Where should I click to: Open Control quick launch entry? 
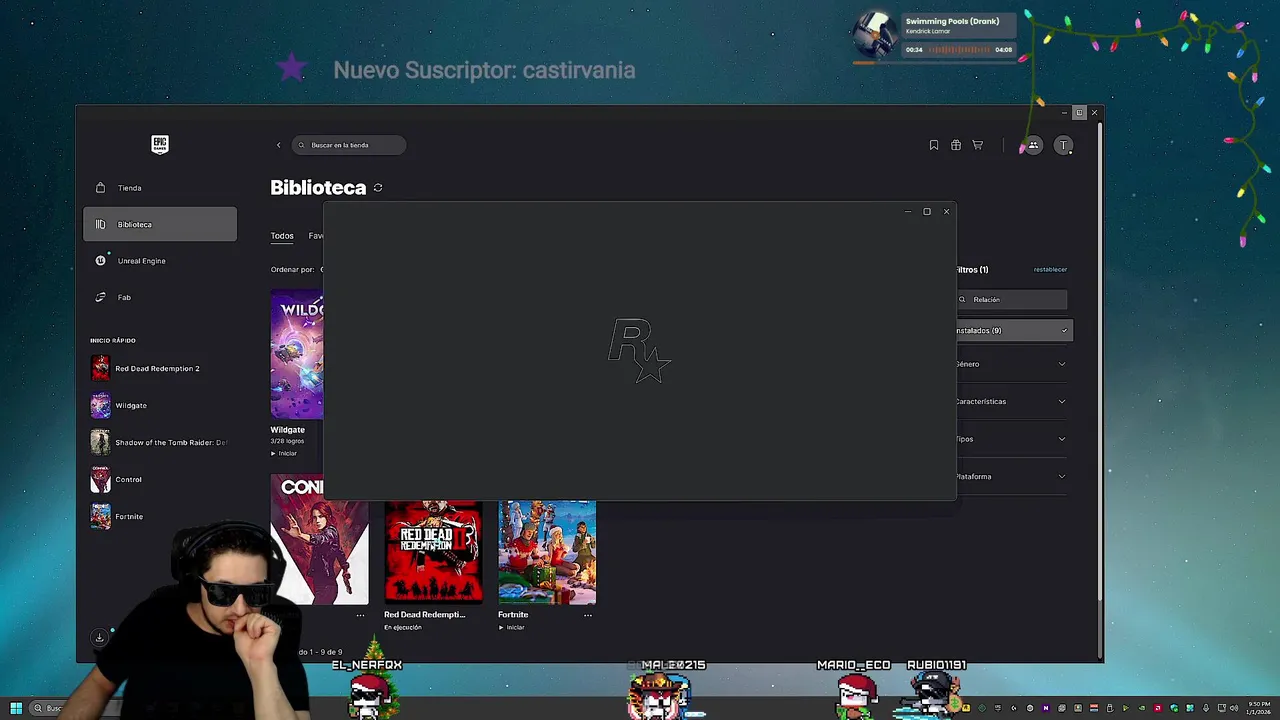(116, 479)
